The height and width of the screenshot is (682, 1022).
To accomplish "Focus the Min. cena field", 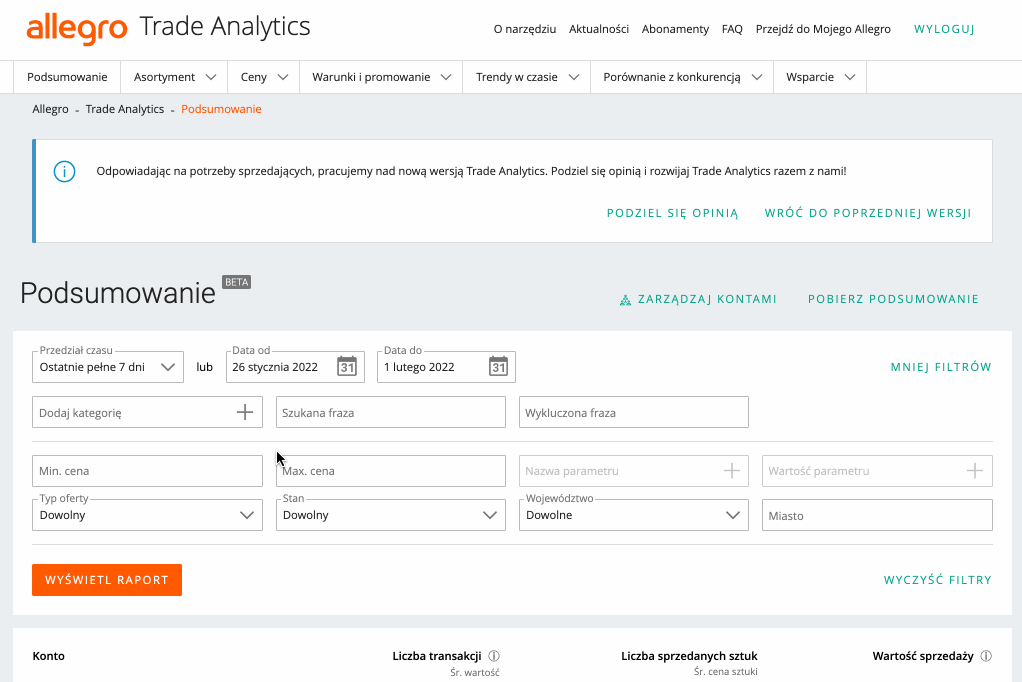I will click(147, 471).
